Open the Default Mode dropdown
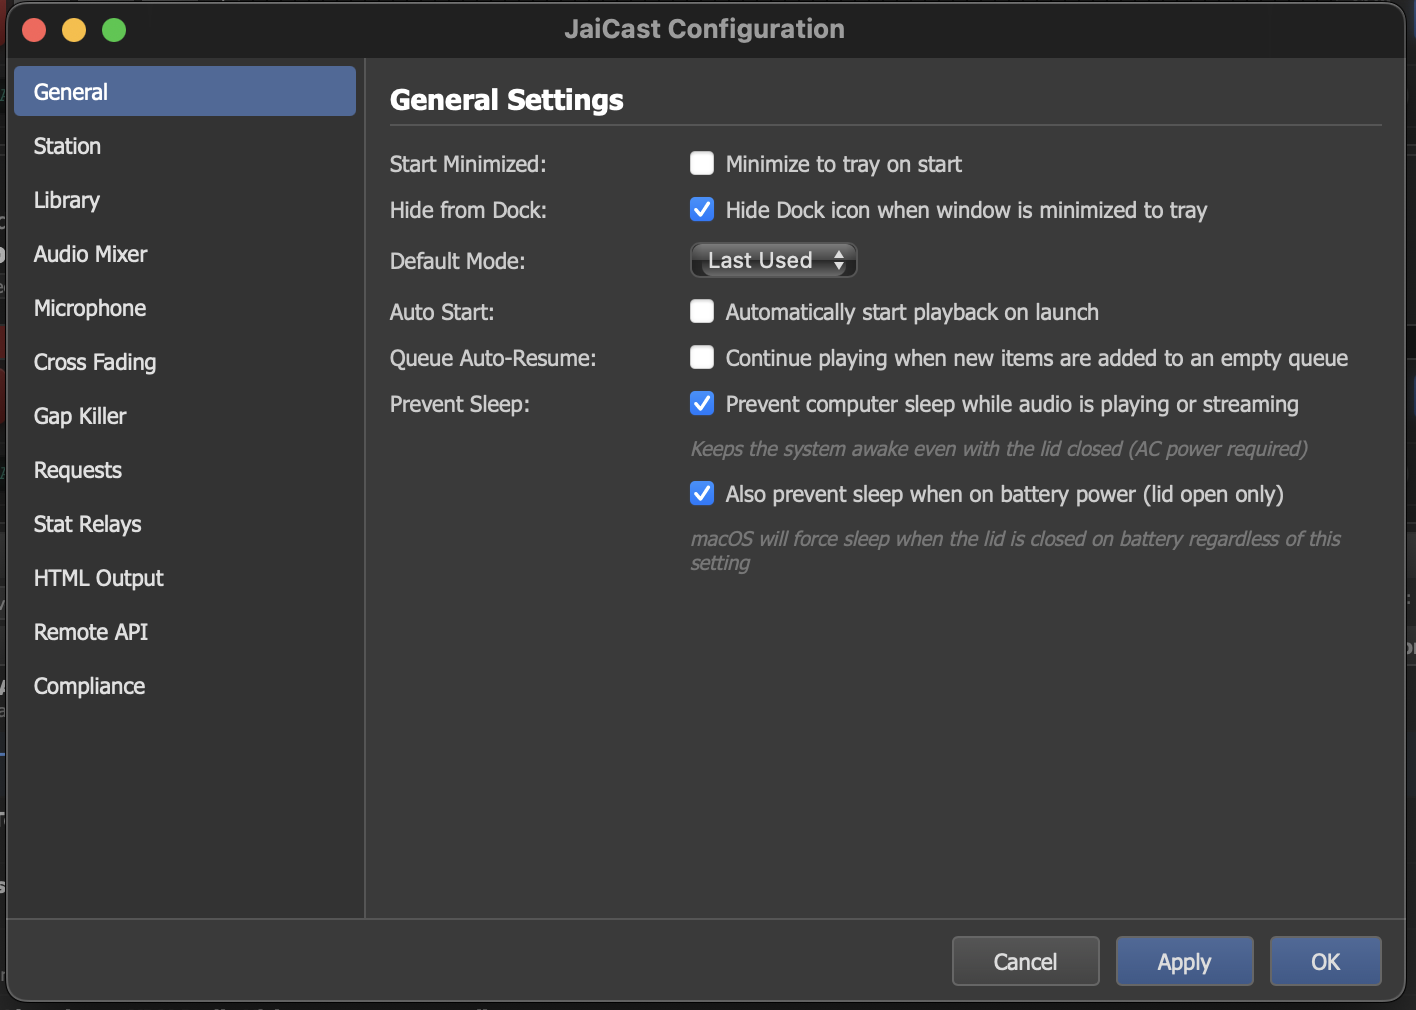The width and height of the screenshot is (1416, 1010). [x=774, y=260]
